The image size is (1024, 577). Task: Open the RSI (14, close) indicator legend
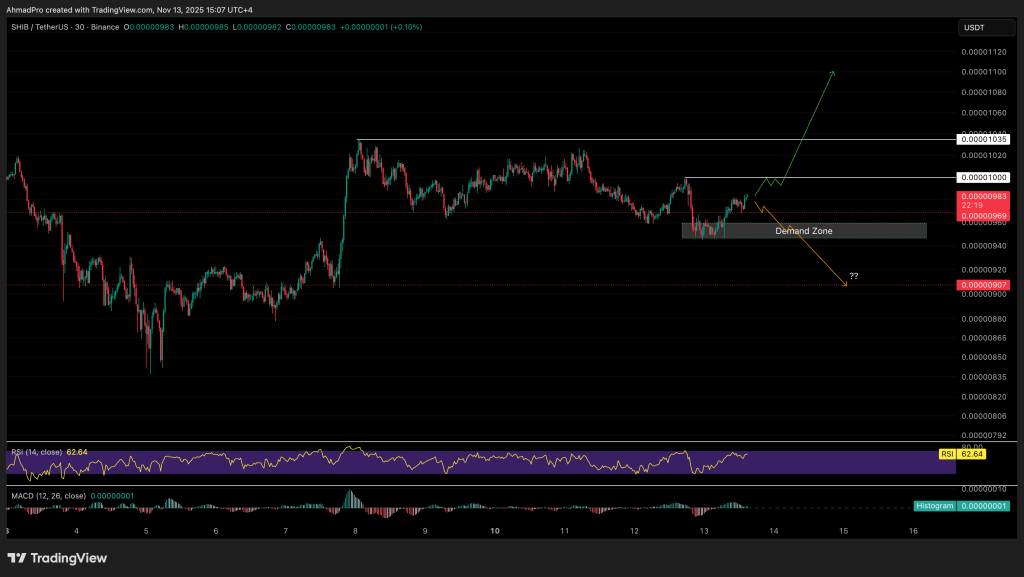(x=36, y=452)
